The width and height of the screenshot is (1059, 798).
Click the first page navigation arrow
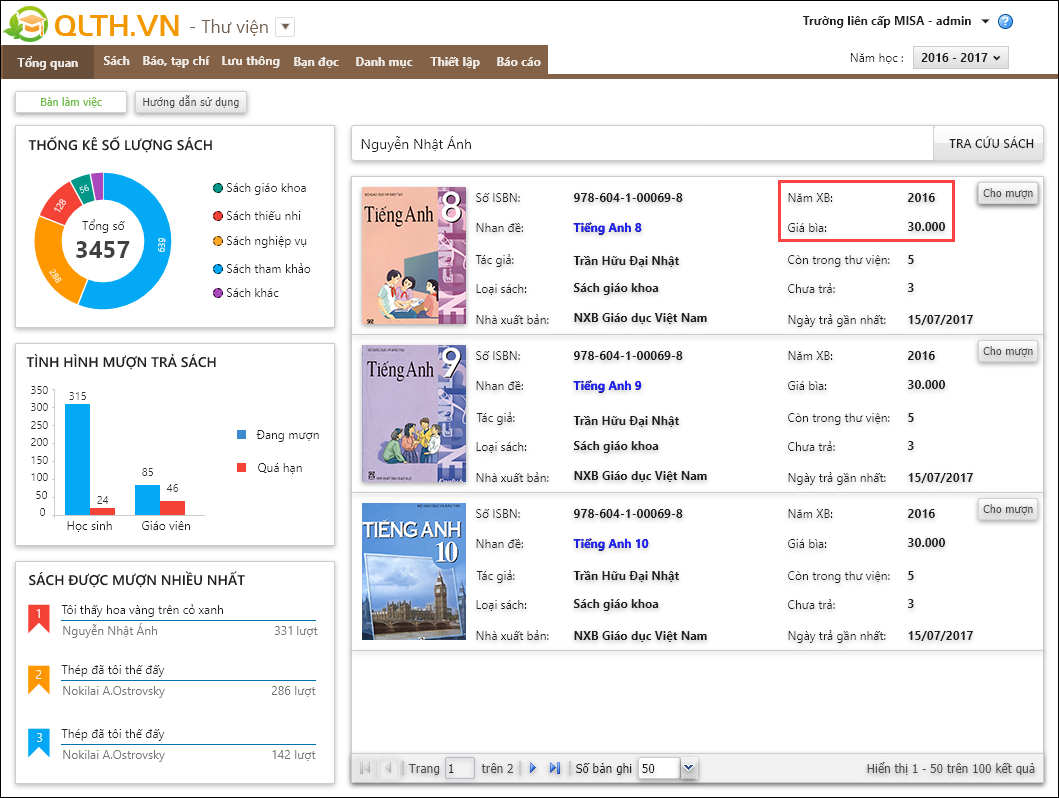coord(365,768)
